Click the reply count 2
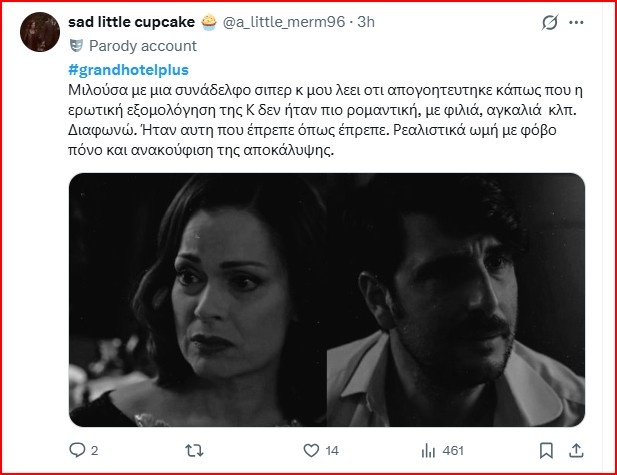 [x=94, y=451]
